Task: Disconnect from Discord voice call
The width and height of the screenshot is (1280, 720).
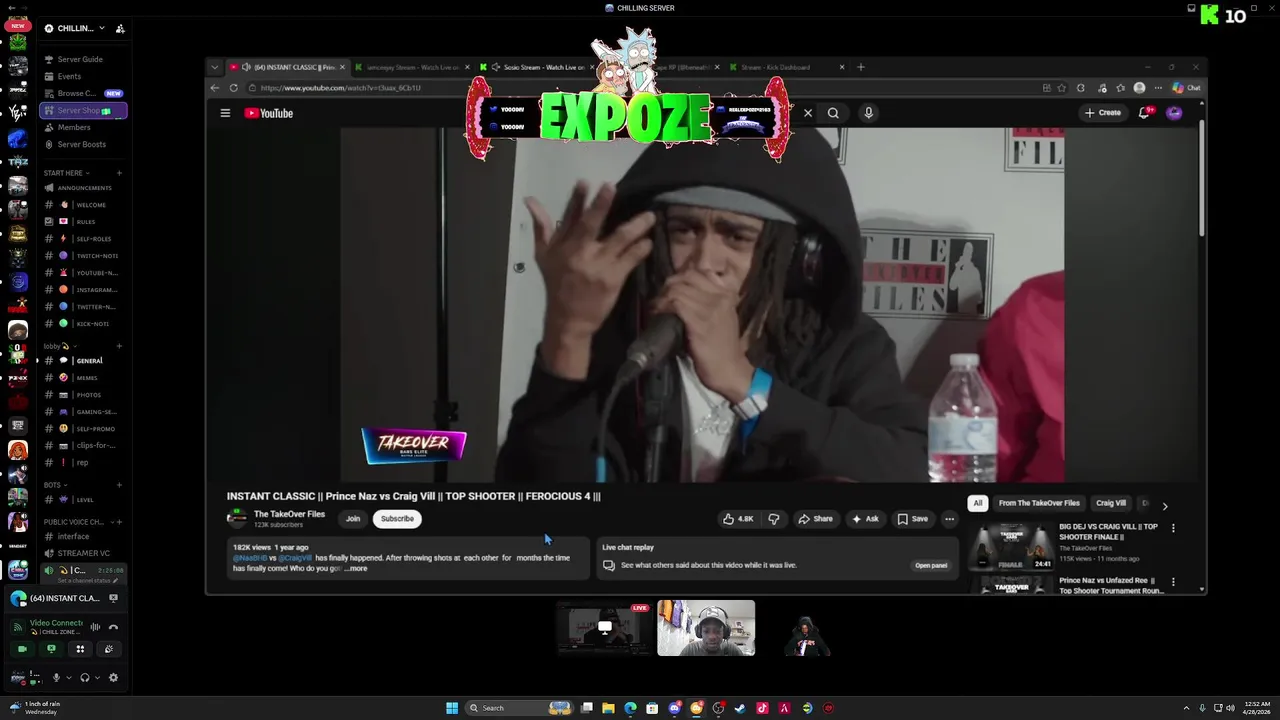Action: coord(113,627)
